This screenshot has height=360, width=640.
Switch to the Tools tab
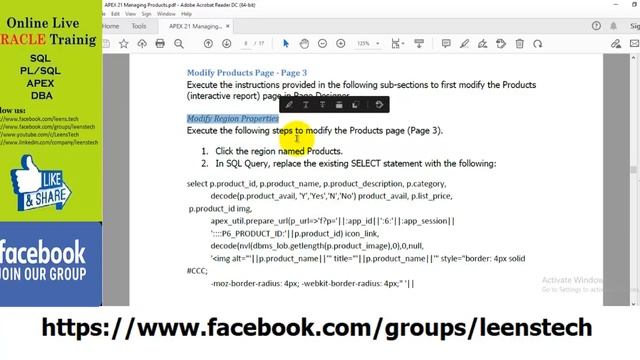tap(139, 26)
